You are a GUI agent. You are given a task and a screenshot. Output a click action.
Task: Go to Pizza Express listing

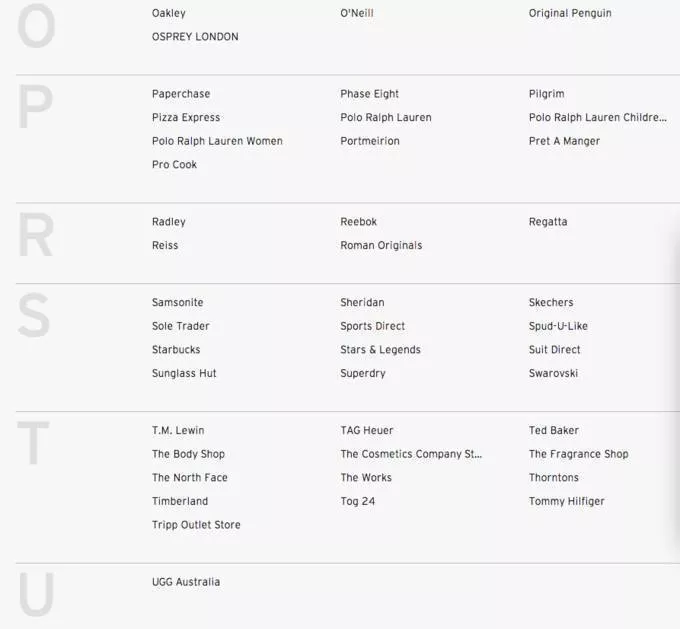coord(186,118)
